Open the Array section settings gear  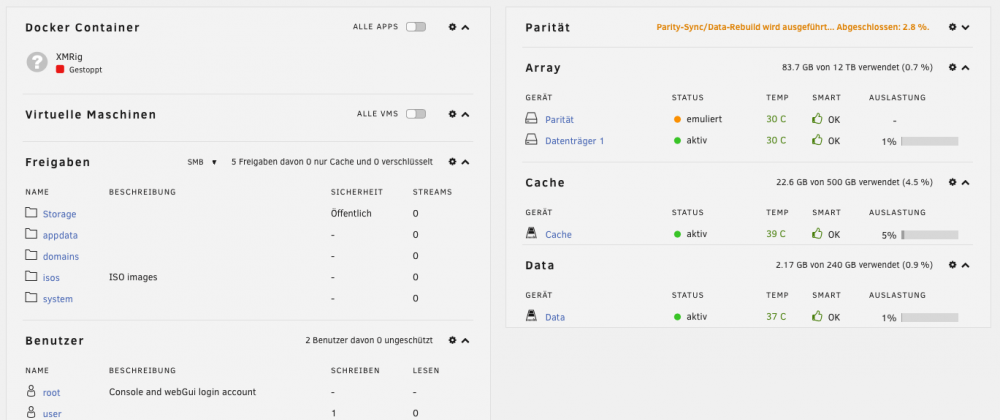952,67
